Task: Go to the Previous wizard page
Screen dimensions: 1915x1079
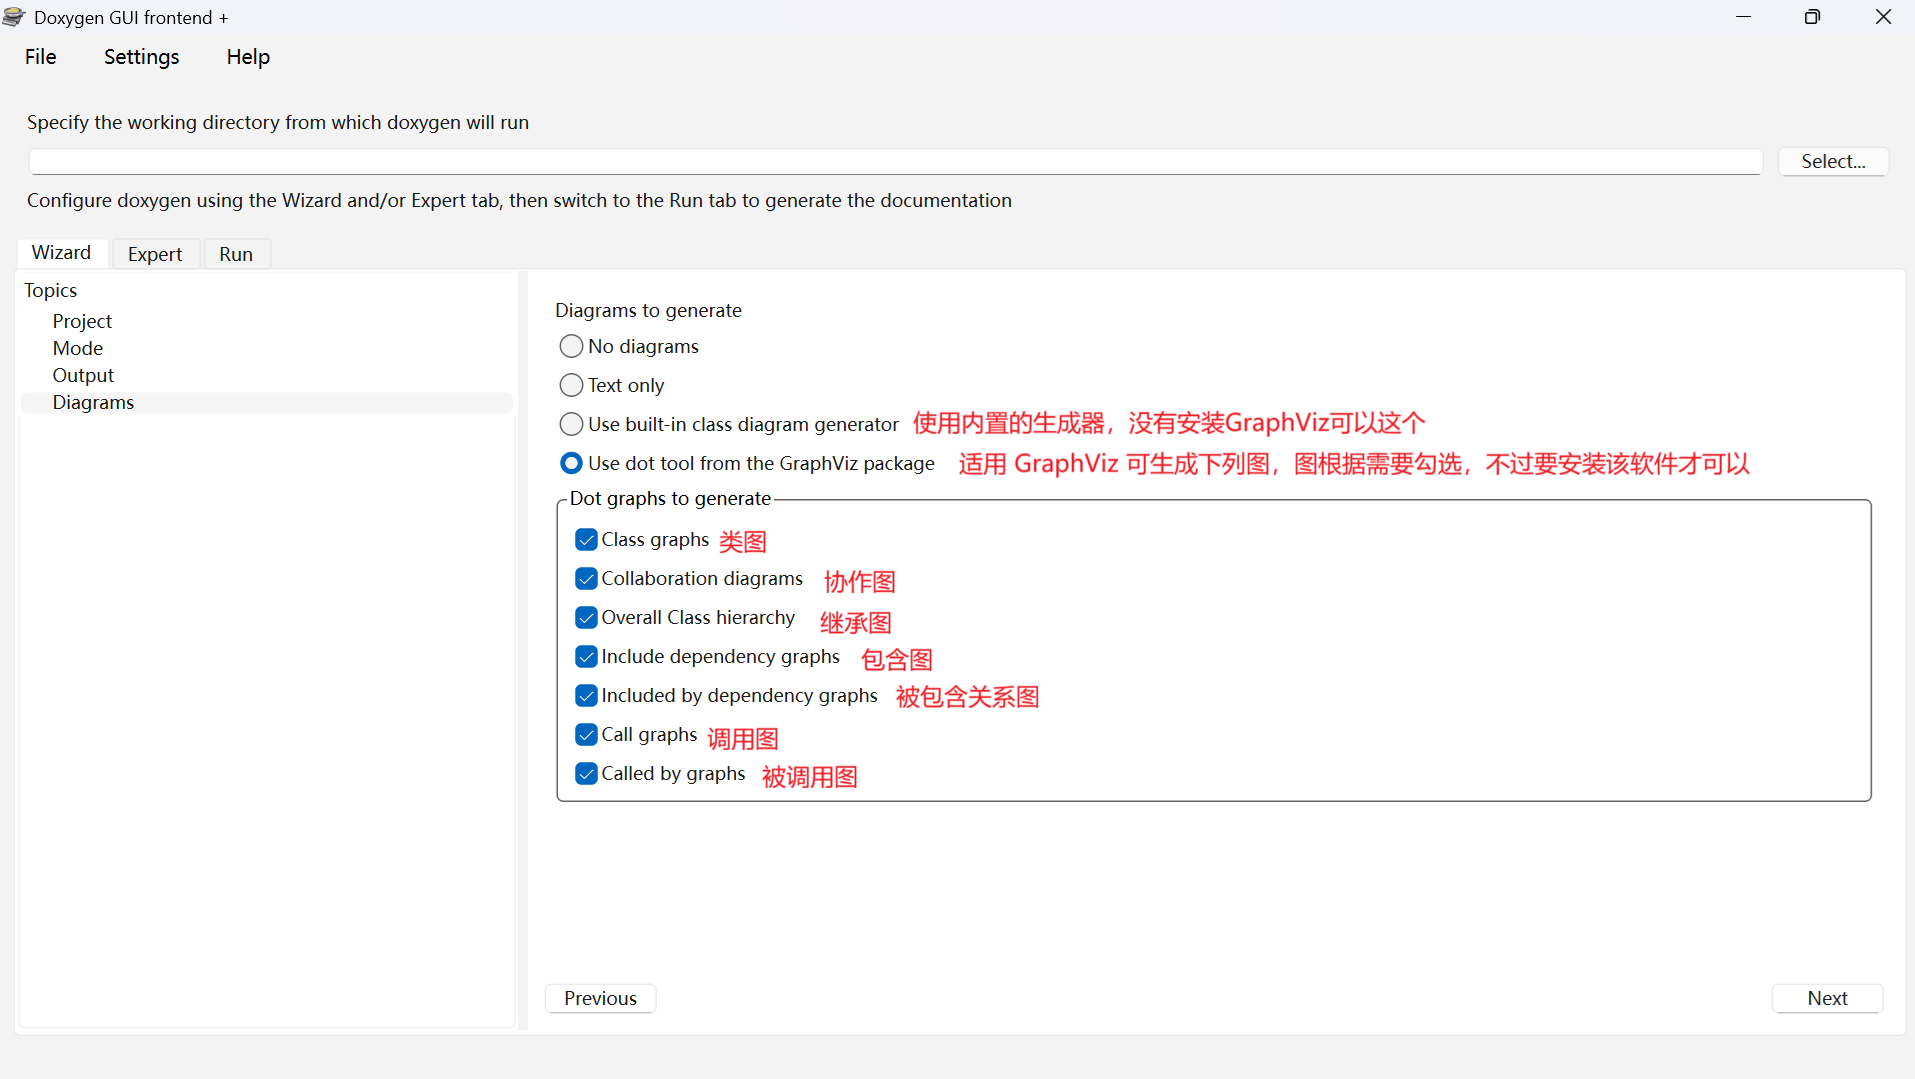Action: point(600,998)
